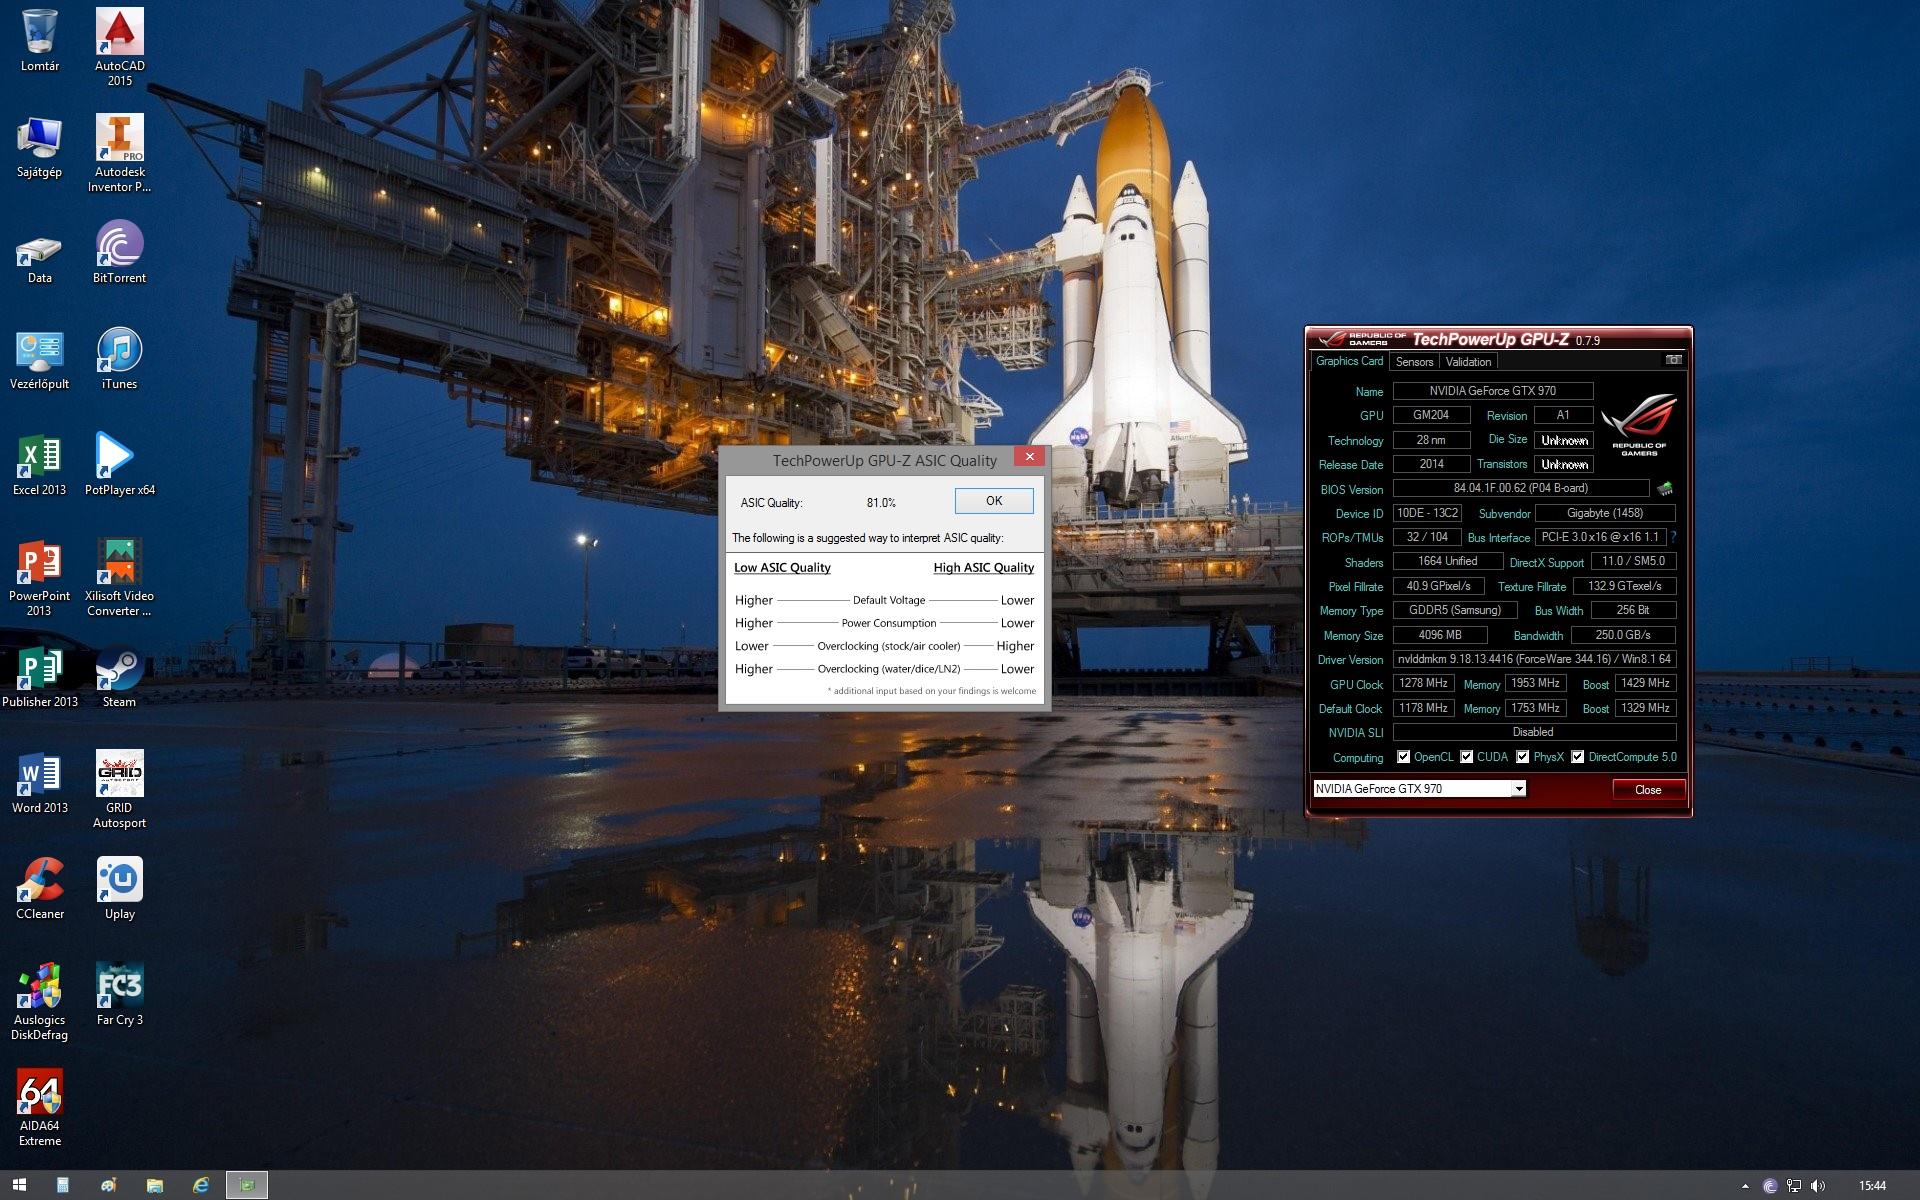Image resolution: width=1920 pixels, height=1200 pixels.
Task: Click OK in ASIC Quality dialog
Action: pos(993,501)
